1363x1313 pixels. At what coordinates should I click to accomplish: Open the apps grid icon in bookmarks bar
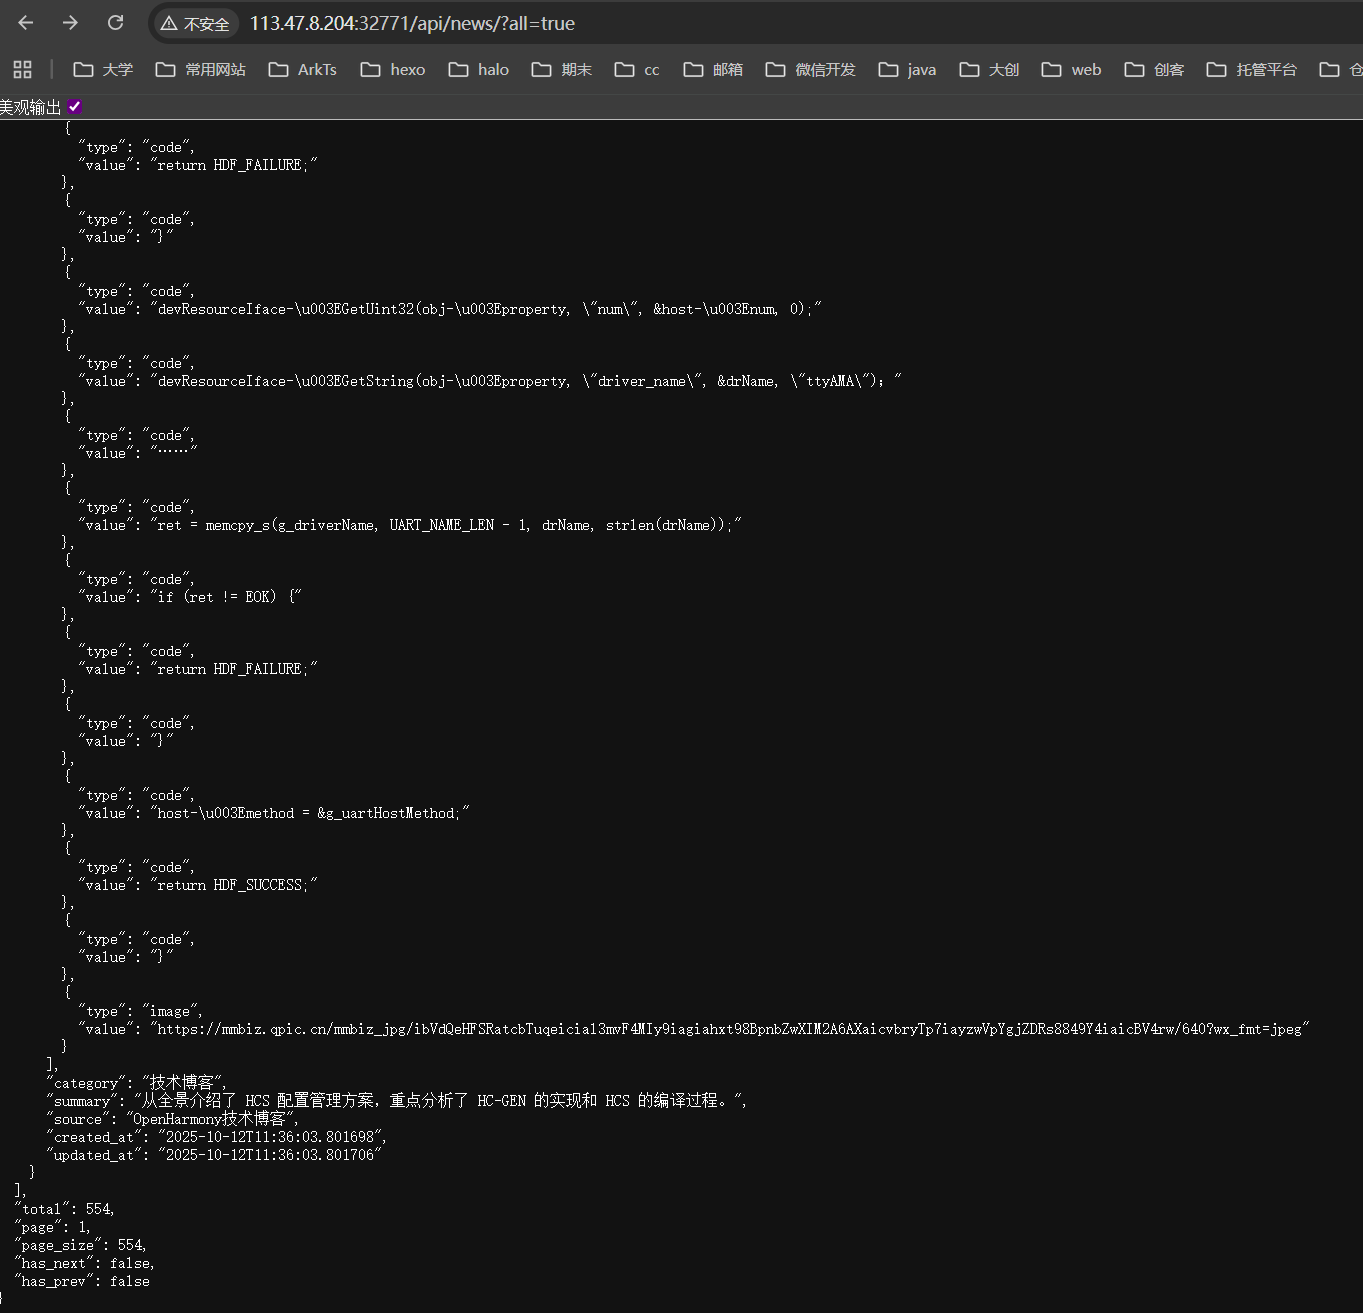(22, 69)
